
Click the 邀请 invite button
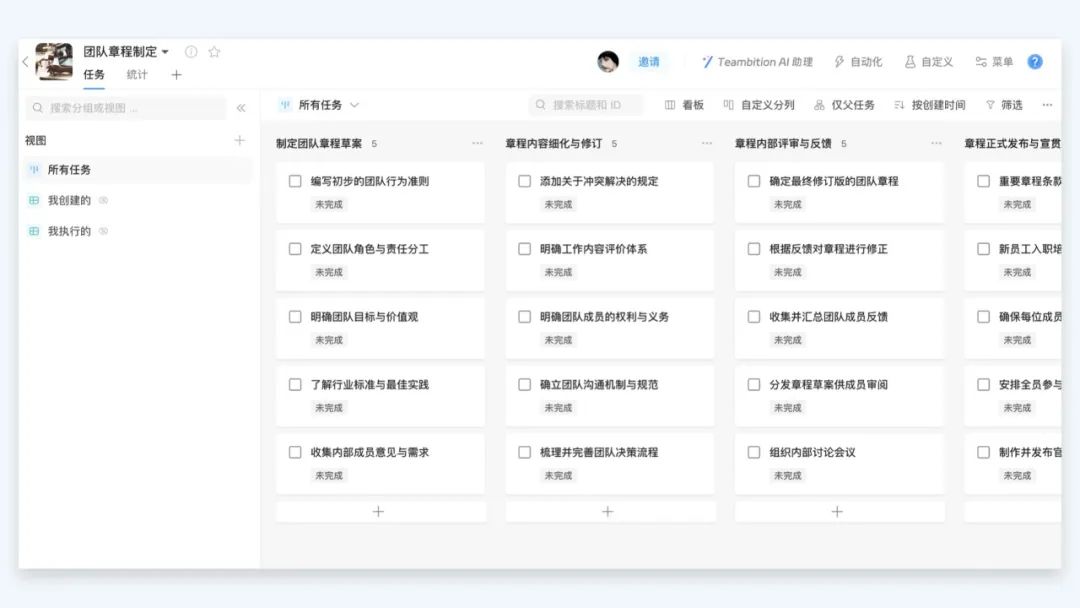[649, 62]
